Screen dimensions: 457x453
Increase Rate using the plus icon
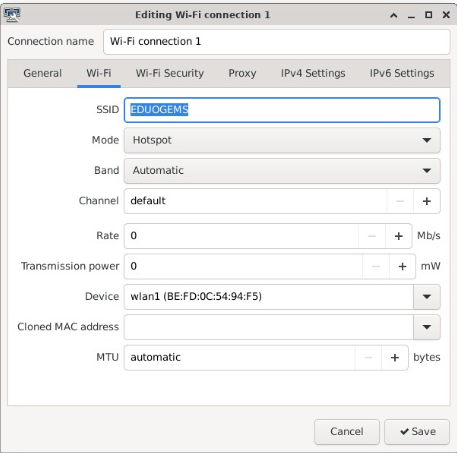(399, 236)
